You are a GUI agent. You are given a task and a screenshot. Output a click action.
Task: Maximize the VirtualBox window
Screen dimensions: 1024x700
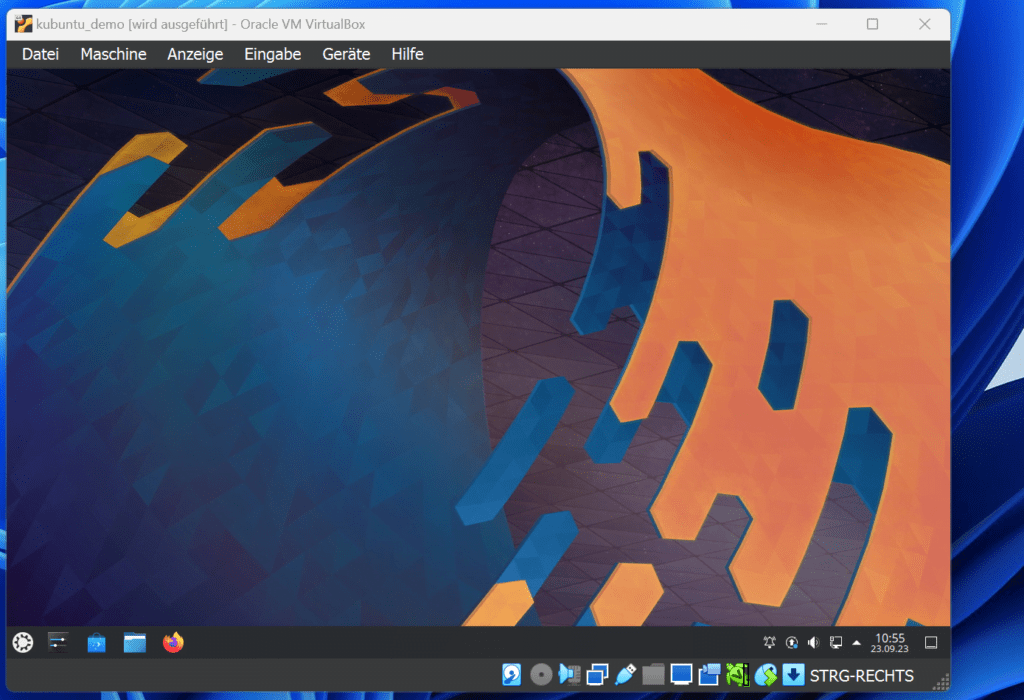tap(872, 24)
